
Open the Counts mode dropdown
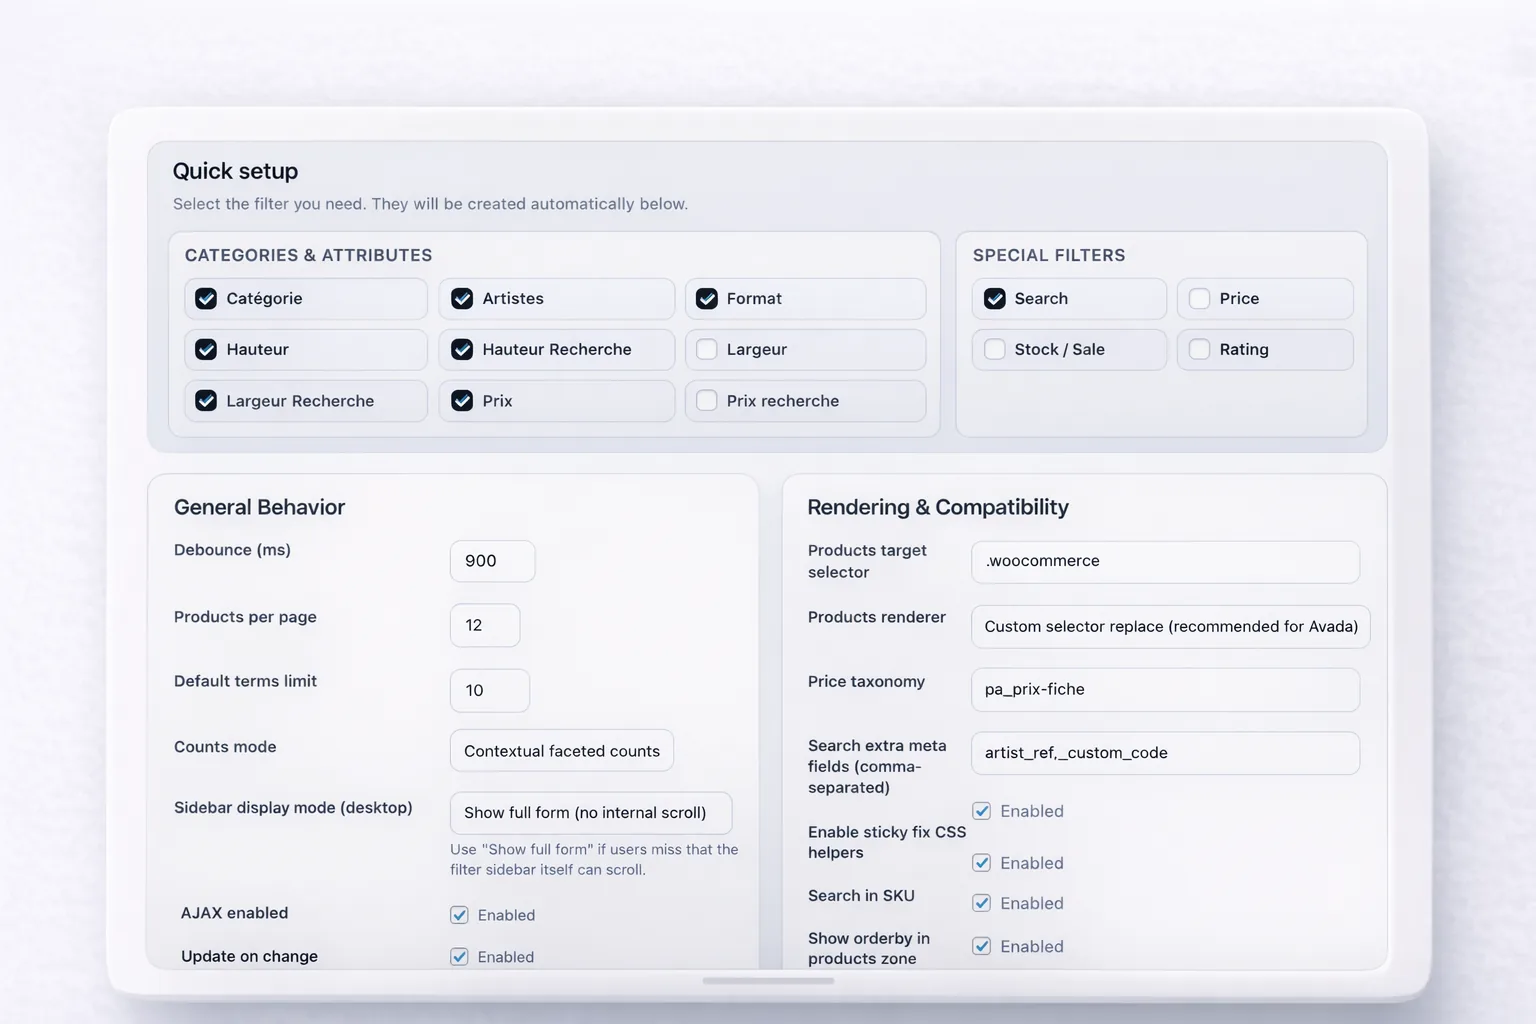click(x=561, y=751)
